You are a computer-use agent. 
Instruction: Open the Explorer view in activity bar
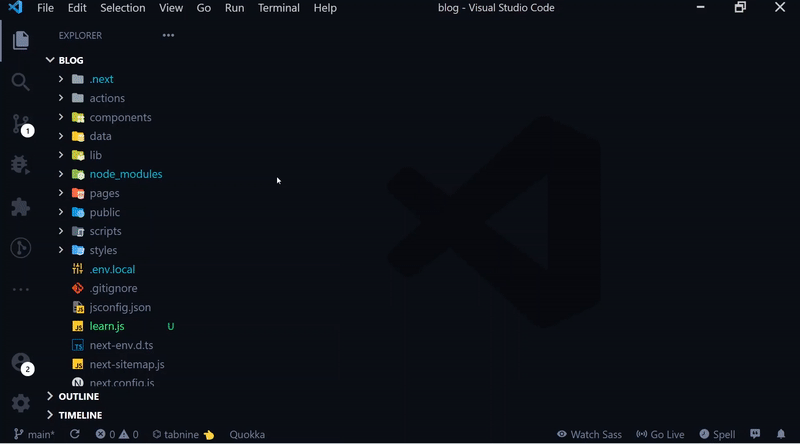pos(20,40)
